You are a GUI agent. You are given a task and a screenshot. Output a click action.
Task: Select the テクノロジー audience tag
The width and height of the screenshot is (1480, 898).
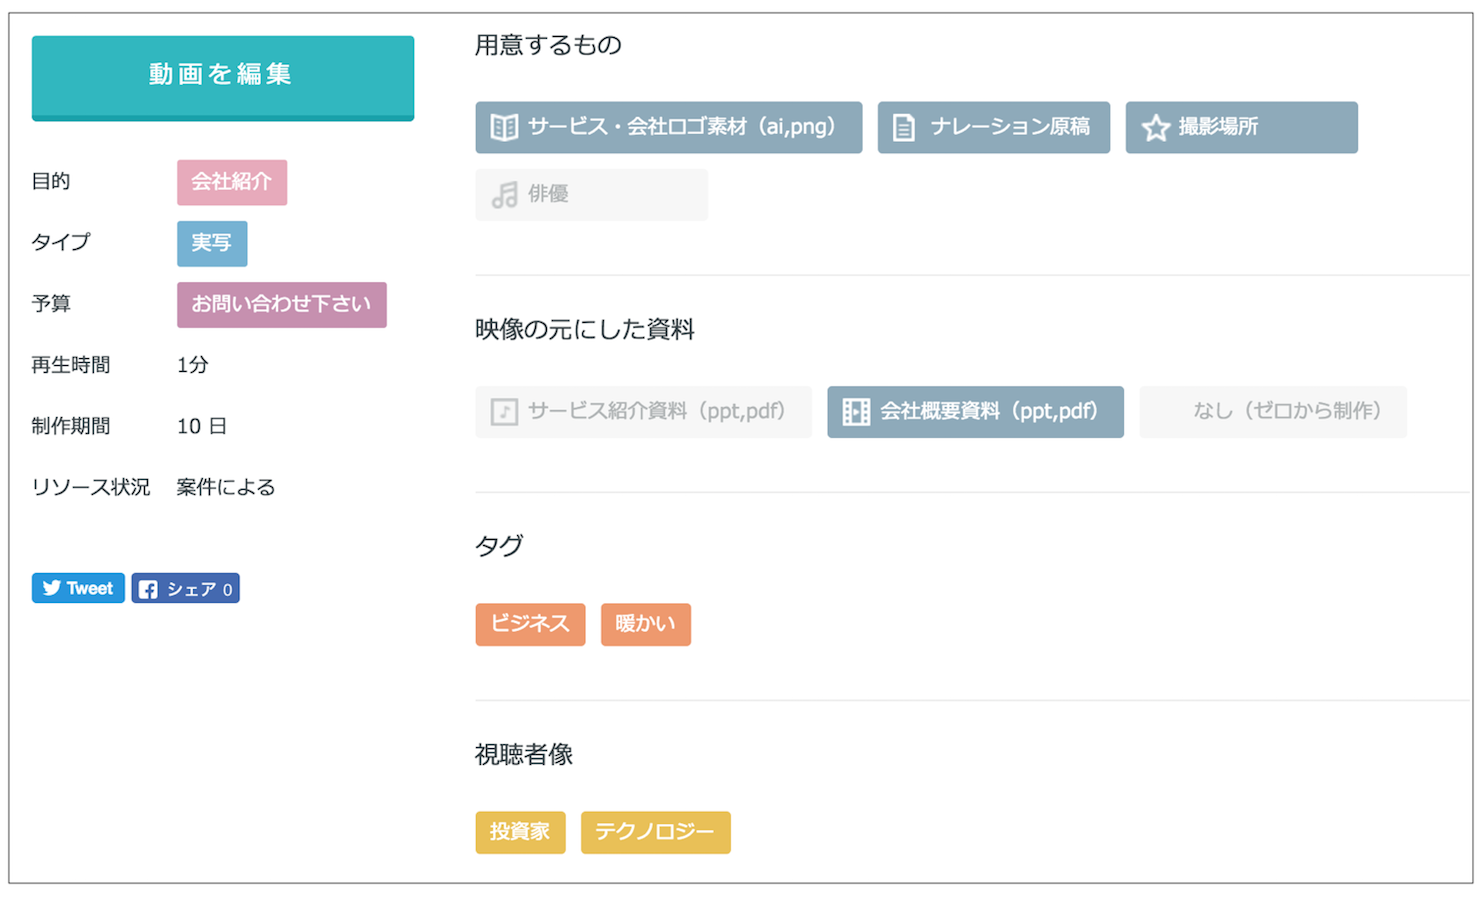655,832
